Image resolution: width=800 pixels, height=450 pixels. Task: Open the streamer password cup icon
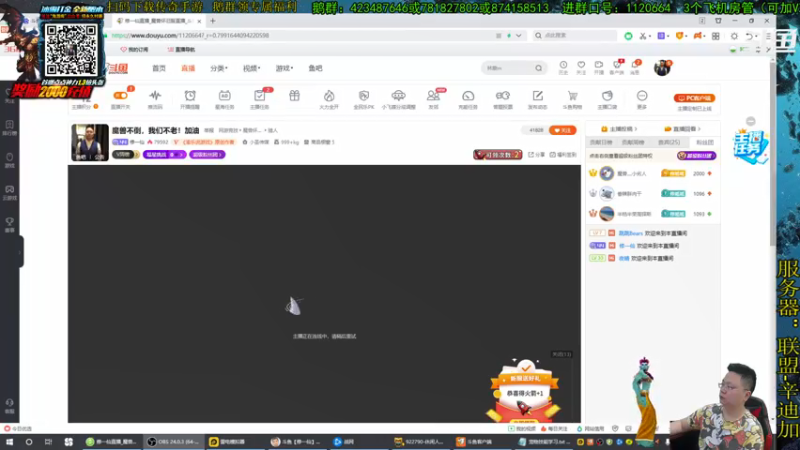click(607, 96)
